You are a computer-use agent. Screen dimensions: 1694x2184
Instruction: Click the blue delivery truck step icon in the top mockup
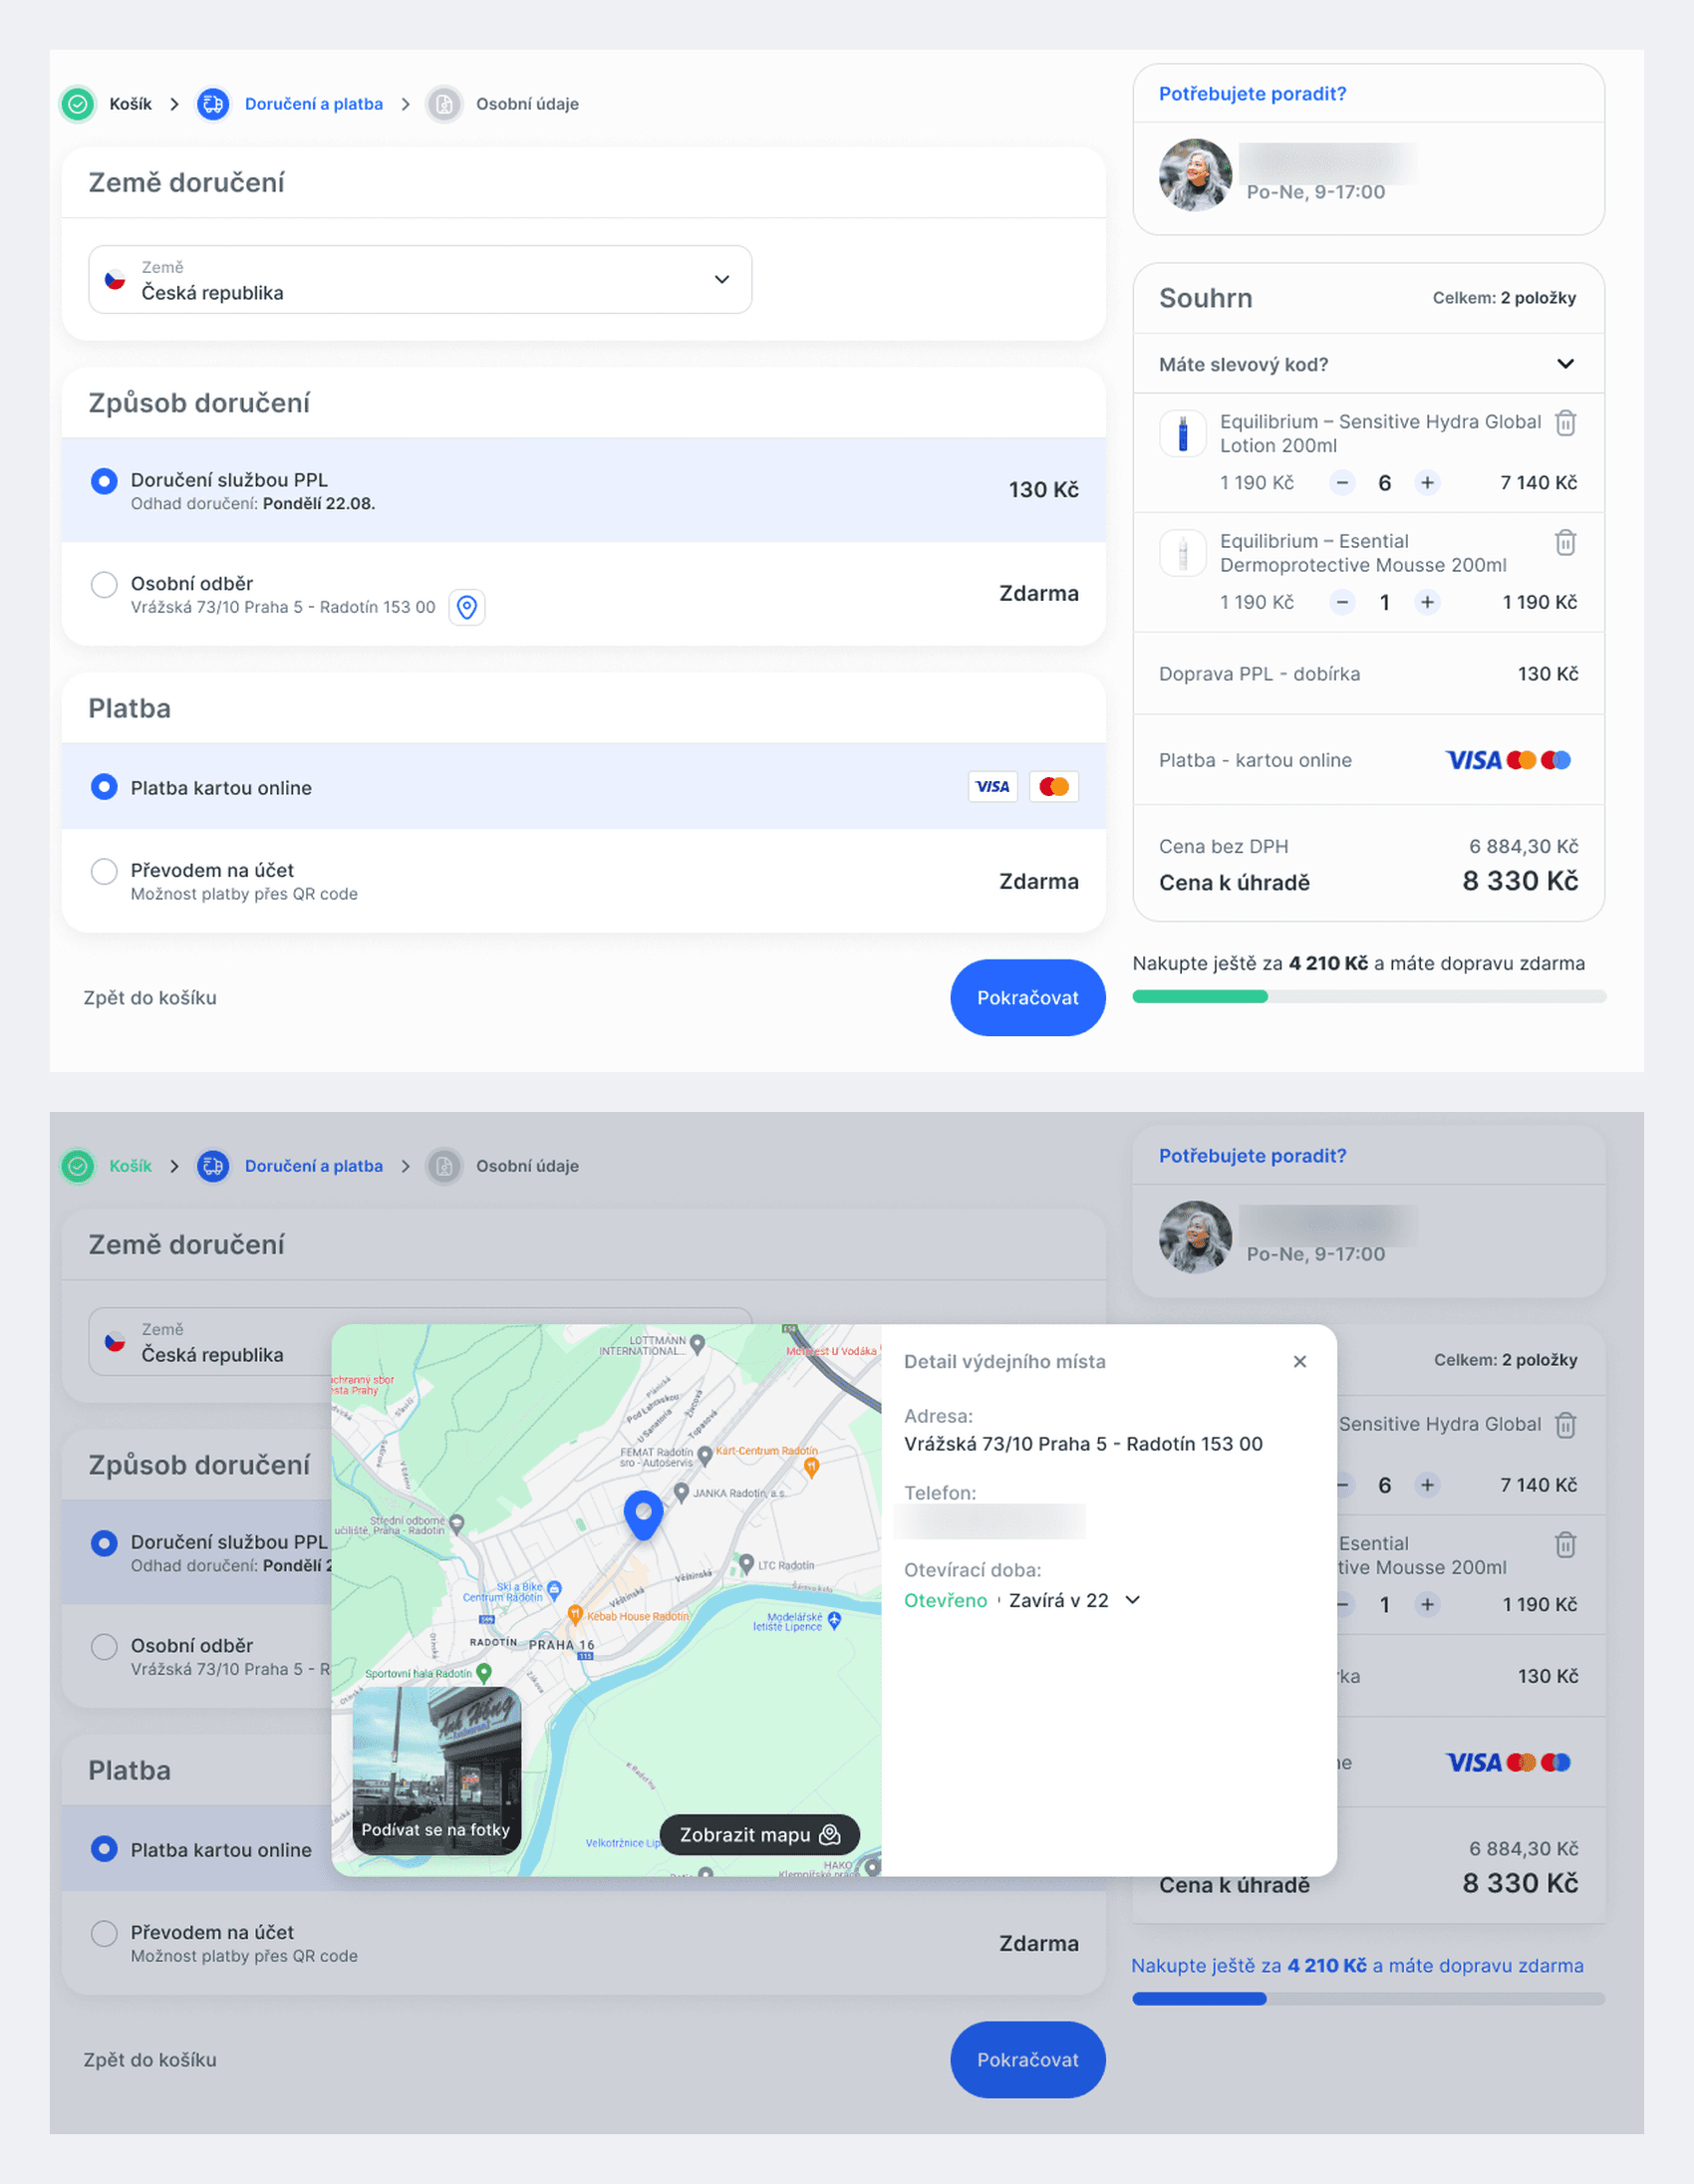pyautogui.click(x=213, y=104)
